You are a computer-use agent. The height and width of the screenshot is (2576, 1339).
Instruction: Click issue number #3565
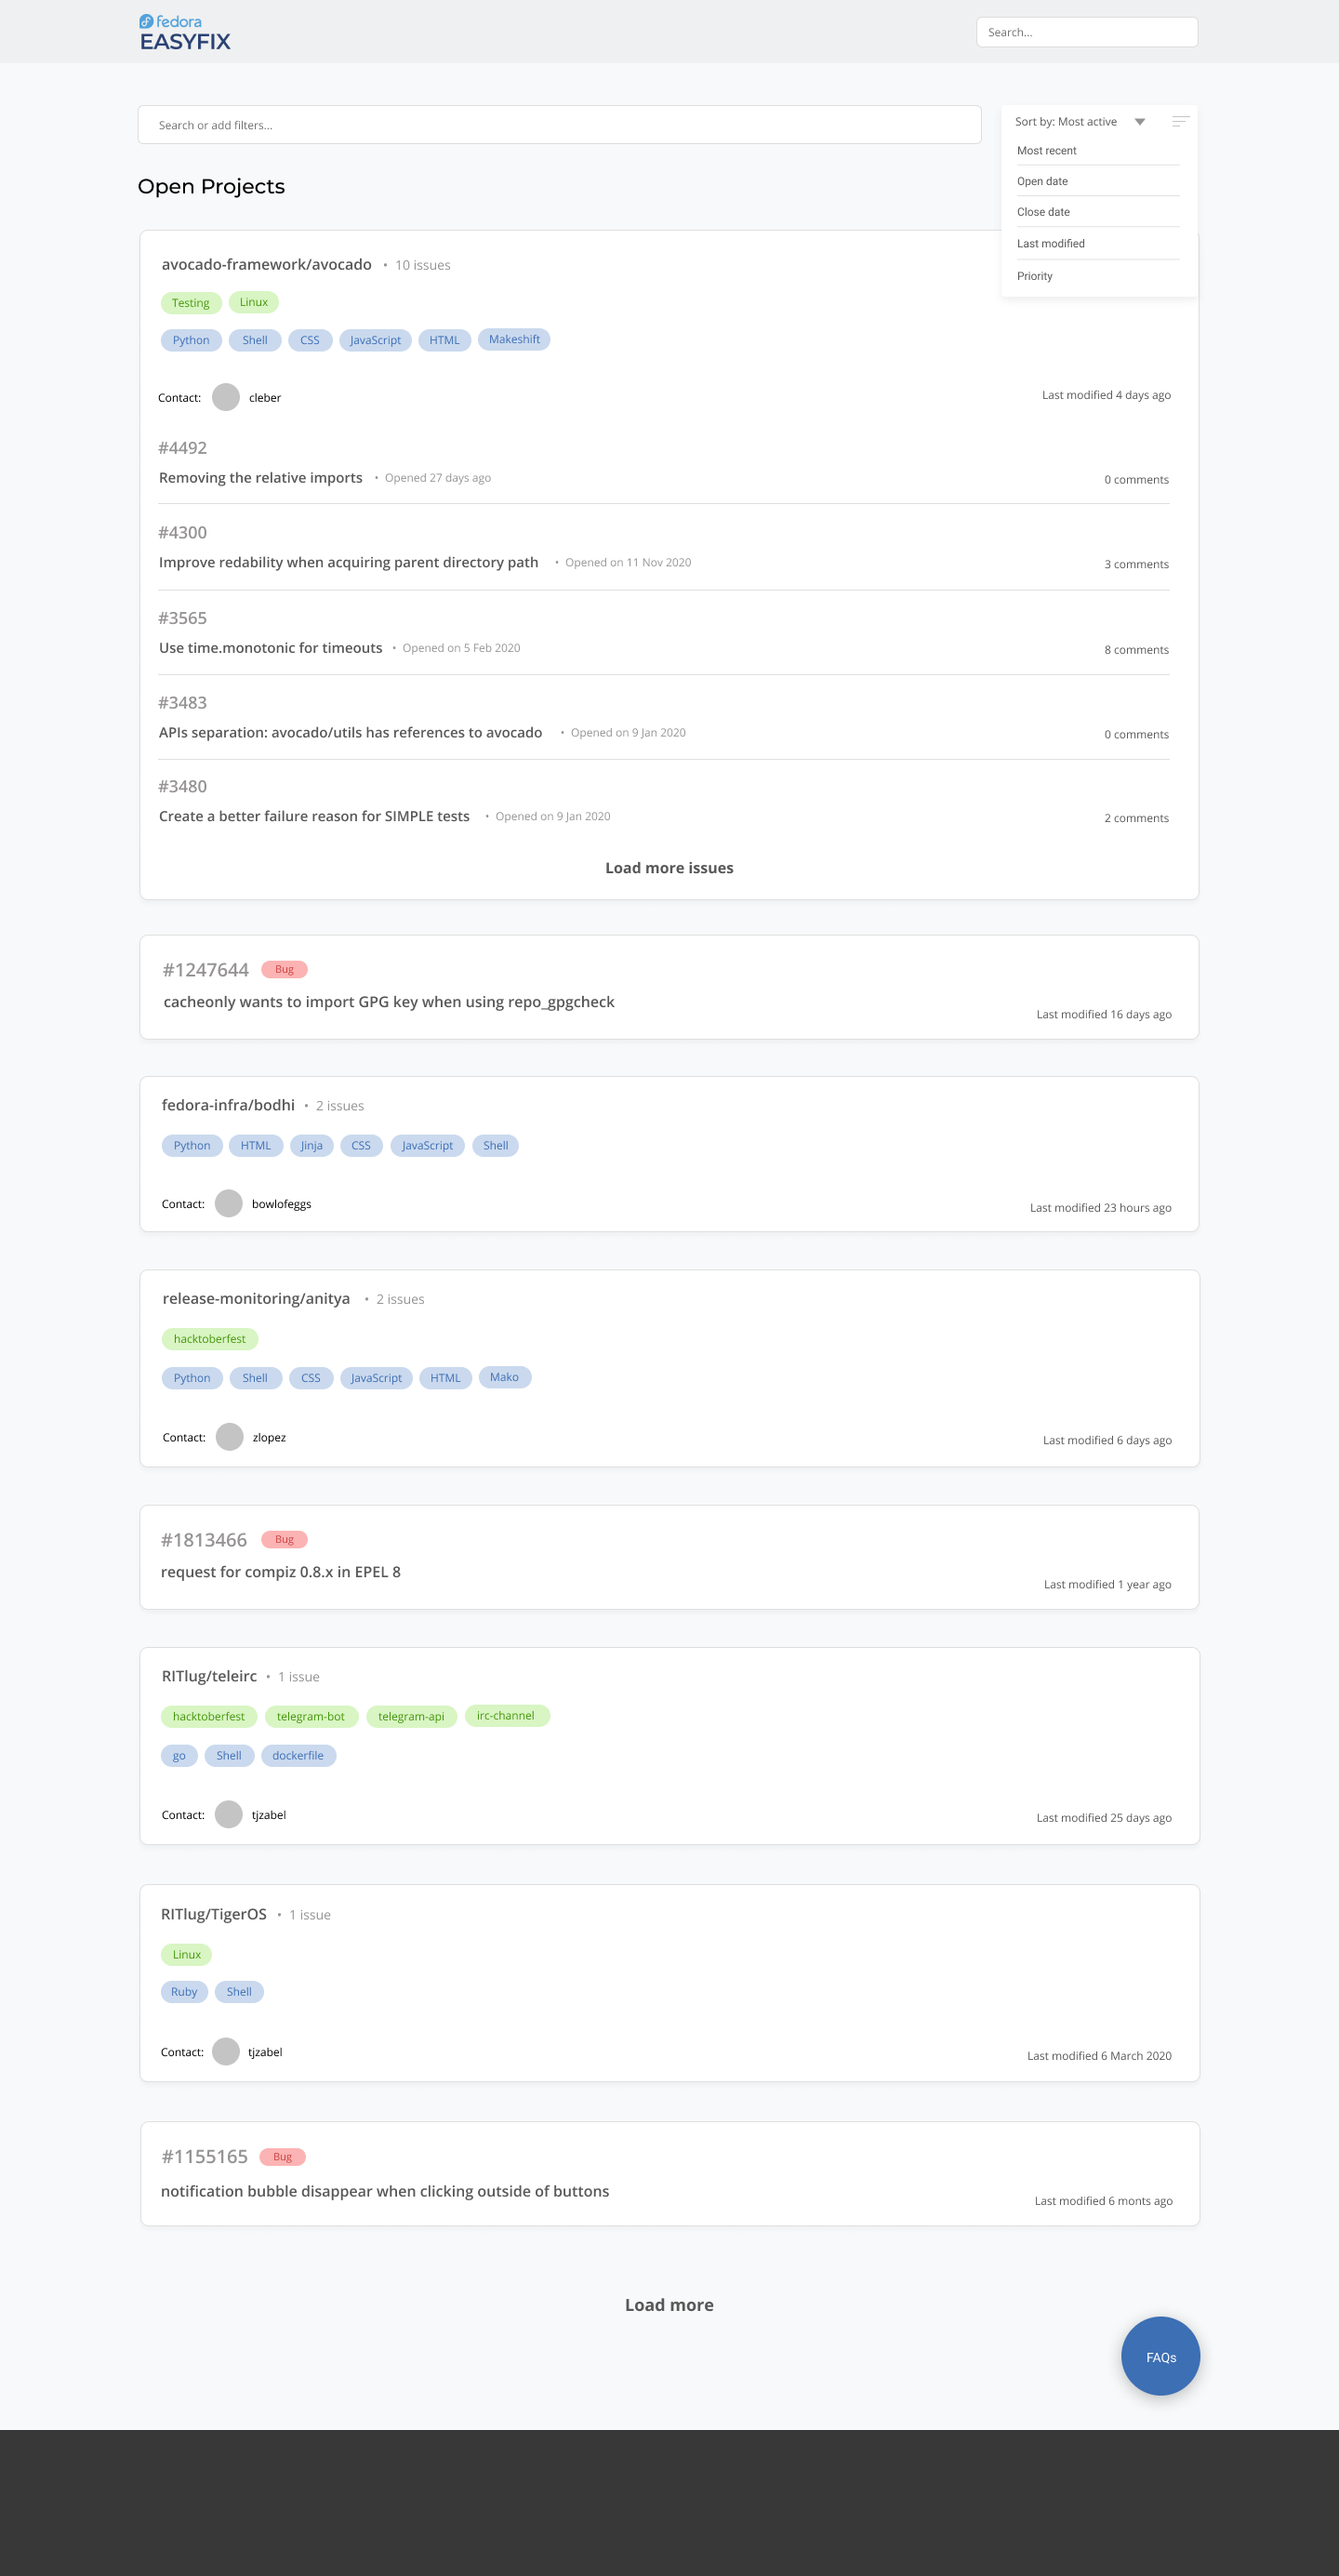pyautogui.click(x=182, y=618)
